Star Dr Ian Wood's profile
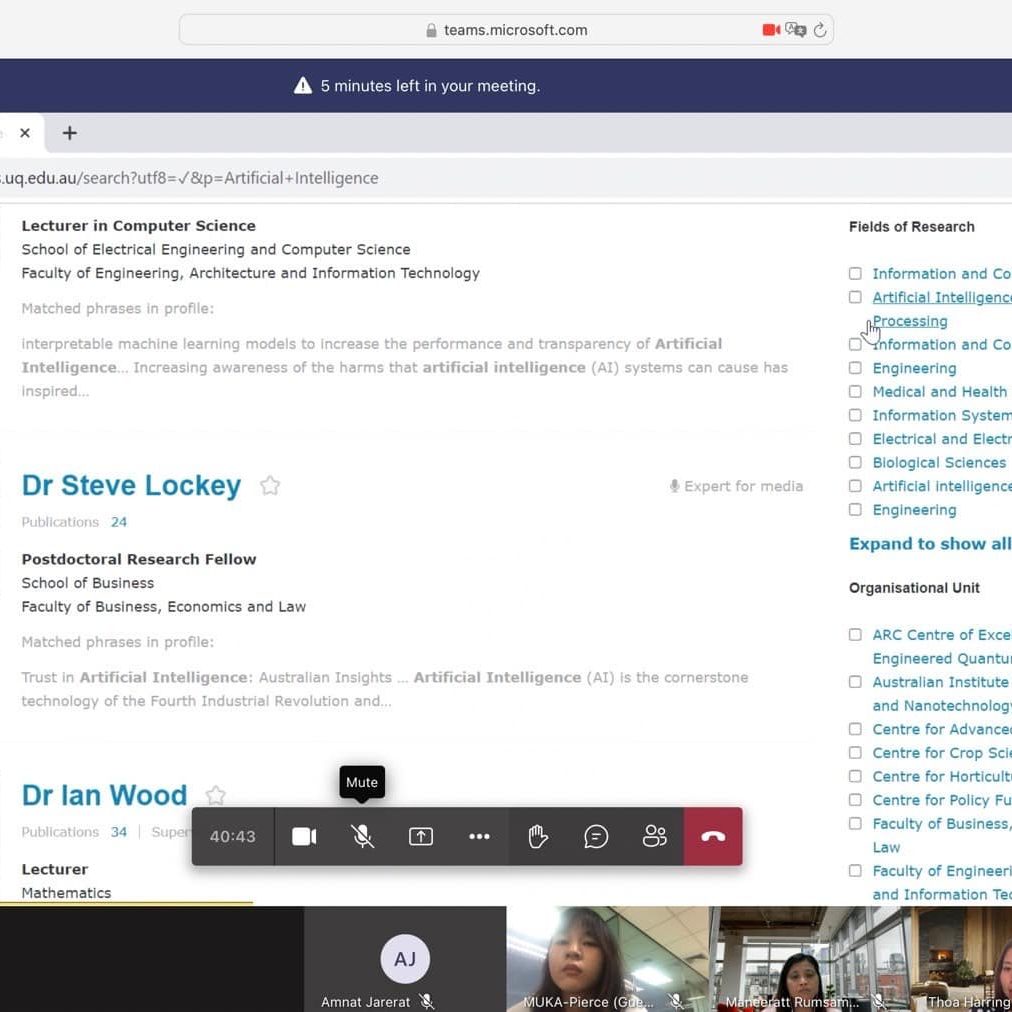This screenshot has height=1012, width=1012. pyautogui.click(x=215, y=796)
